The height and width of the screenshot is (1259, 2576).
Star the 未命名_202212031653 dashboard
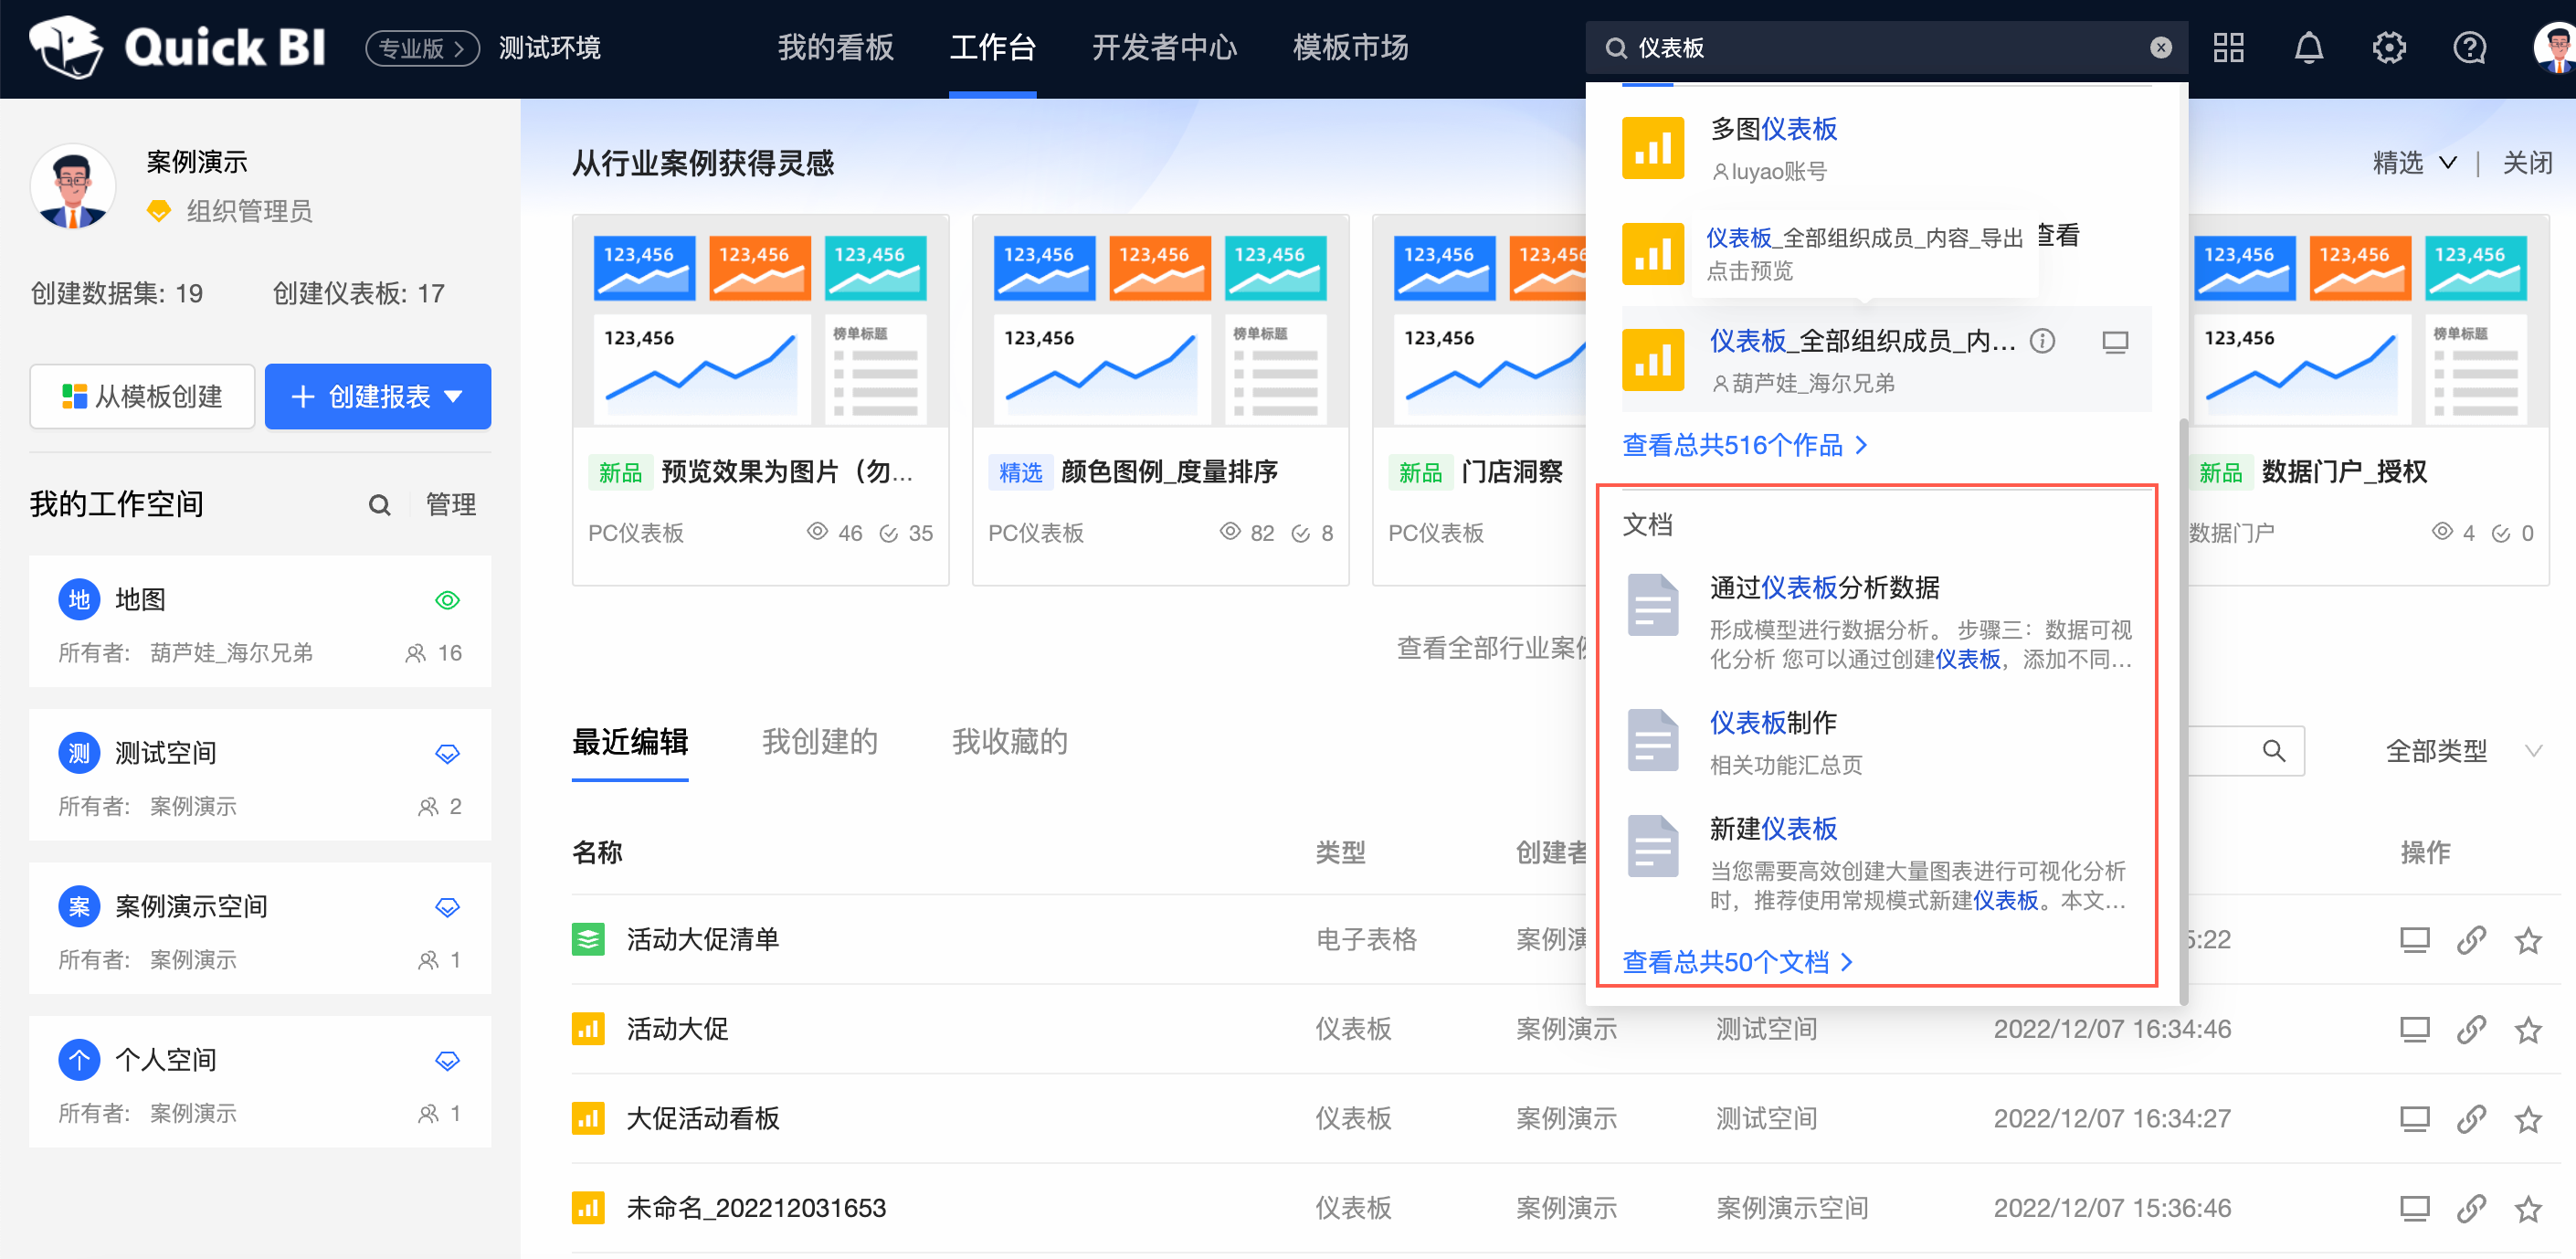2528,1207
